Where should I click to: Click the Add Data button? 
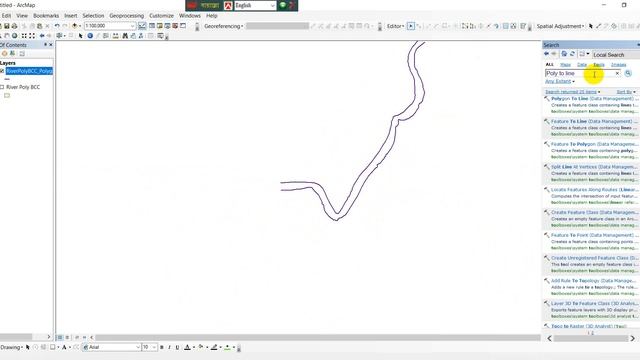(x=74, y=26)
